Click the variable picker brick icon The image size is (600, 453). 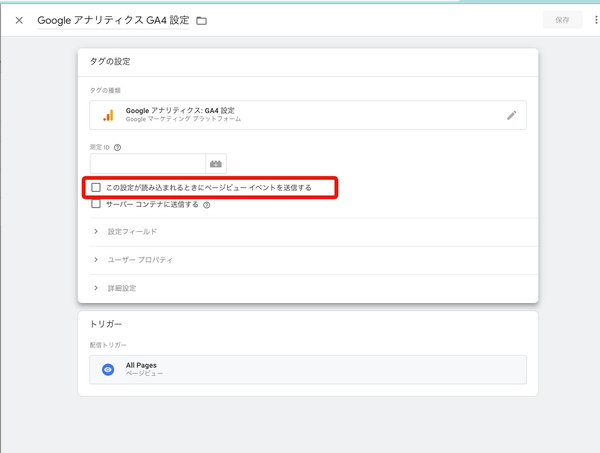click(216, 164)
